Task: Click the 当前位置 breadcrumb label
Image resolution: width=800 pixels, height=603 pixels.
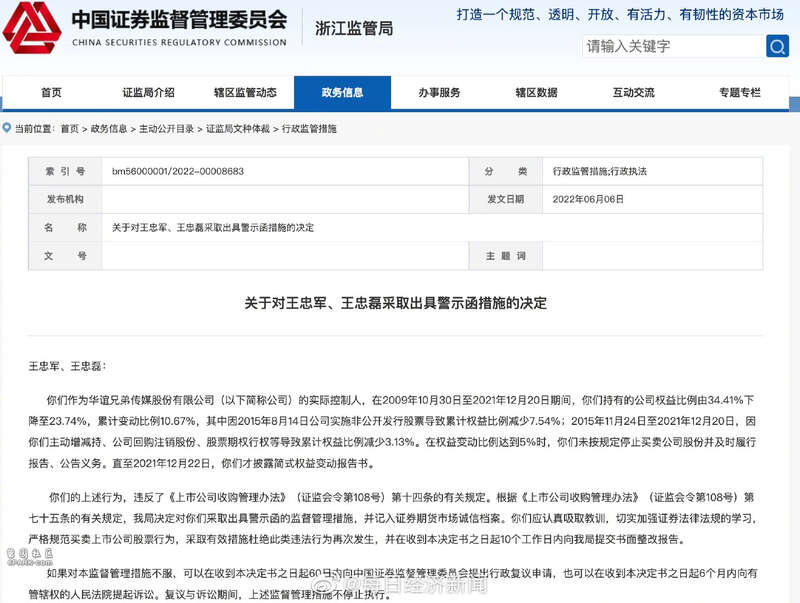Action: [34, 129]
